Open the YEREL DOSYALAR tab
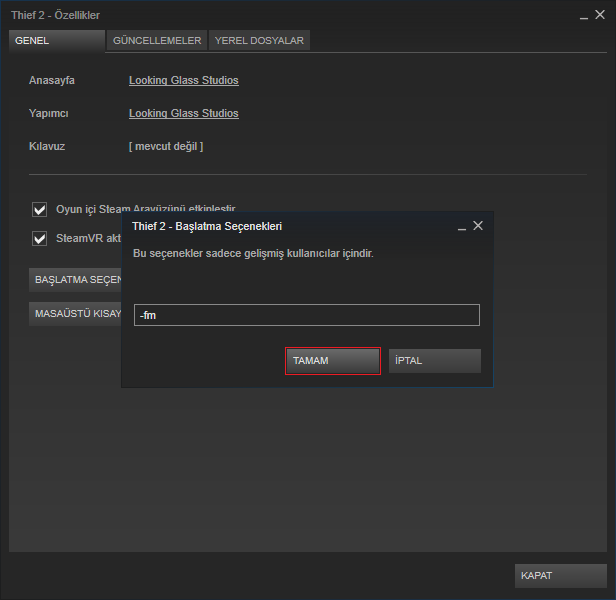616x600 pixels. click(x=259, y=40)
